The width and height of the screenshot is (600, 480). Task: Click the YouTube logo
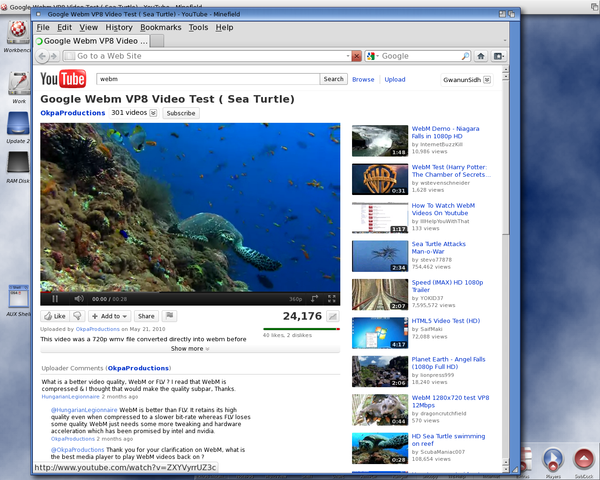coord(63,79)
